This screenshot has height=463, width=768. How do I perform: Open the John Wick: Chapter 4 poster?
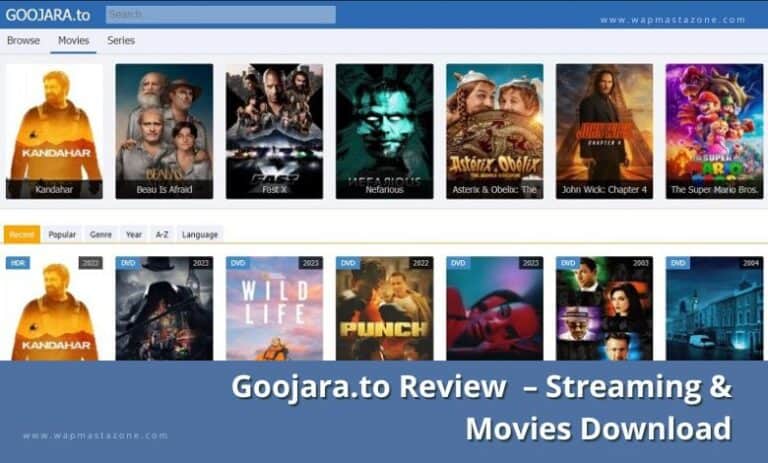point(604,131)
